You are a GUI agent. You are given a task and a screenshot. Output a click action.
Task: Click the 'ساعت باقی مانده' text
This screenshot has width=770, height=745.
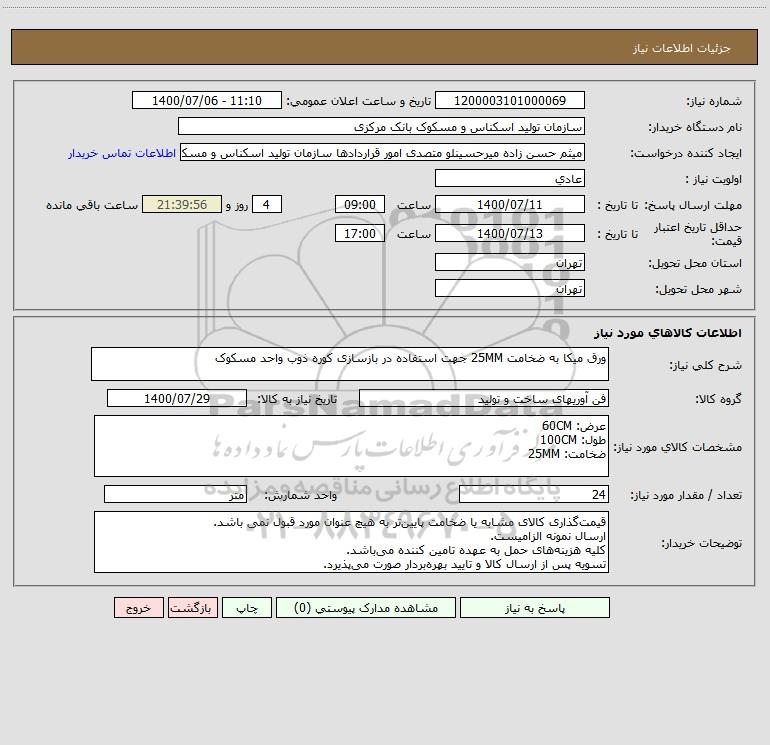point(92,205)
